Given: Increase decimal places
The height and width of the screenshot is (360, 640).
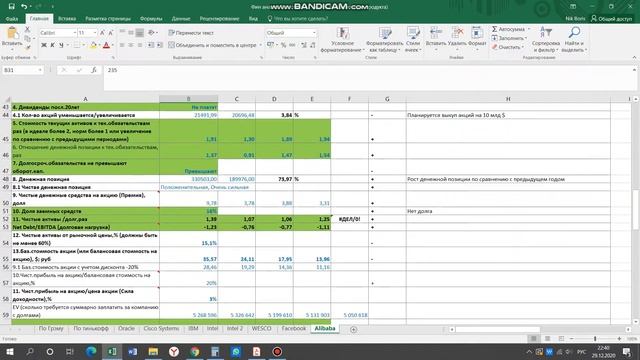Looking at the screenshot, I should [x=304, y=45].
